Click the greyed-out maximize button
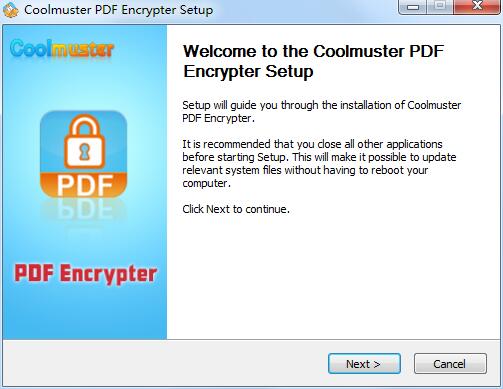Image resolution: width=503 pixels, height=389 pixels. 440,7
